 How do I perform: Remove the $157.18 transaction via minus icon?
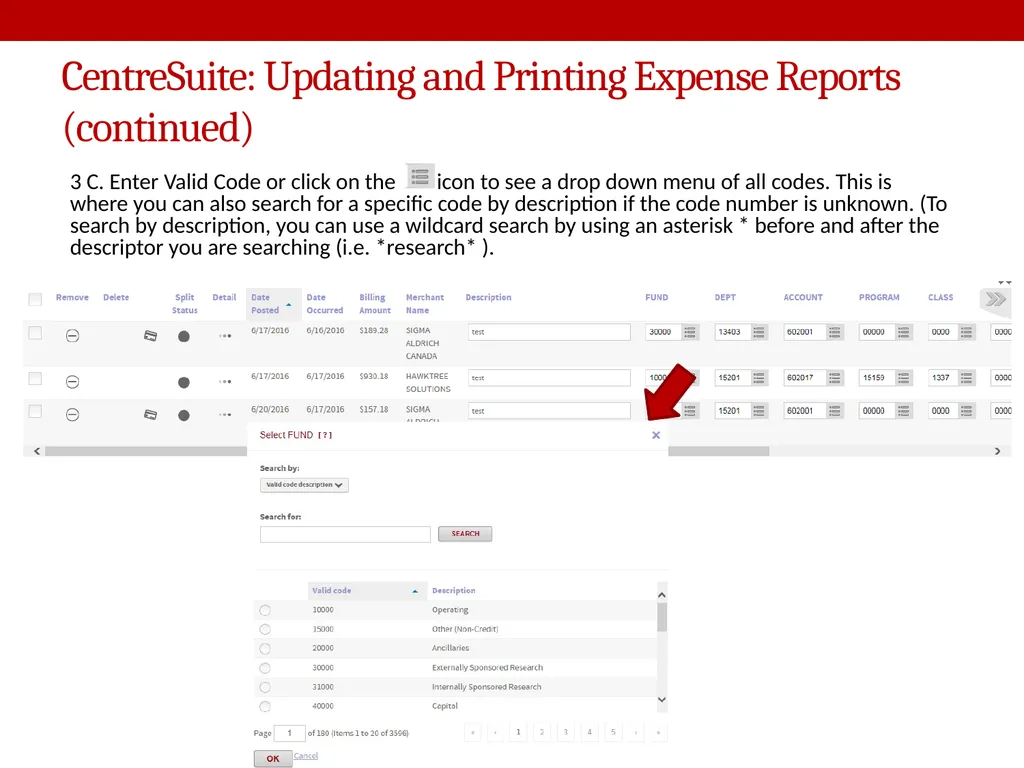pyautogui.click(x=72, y=415)
